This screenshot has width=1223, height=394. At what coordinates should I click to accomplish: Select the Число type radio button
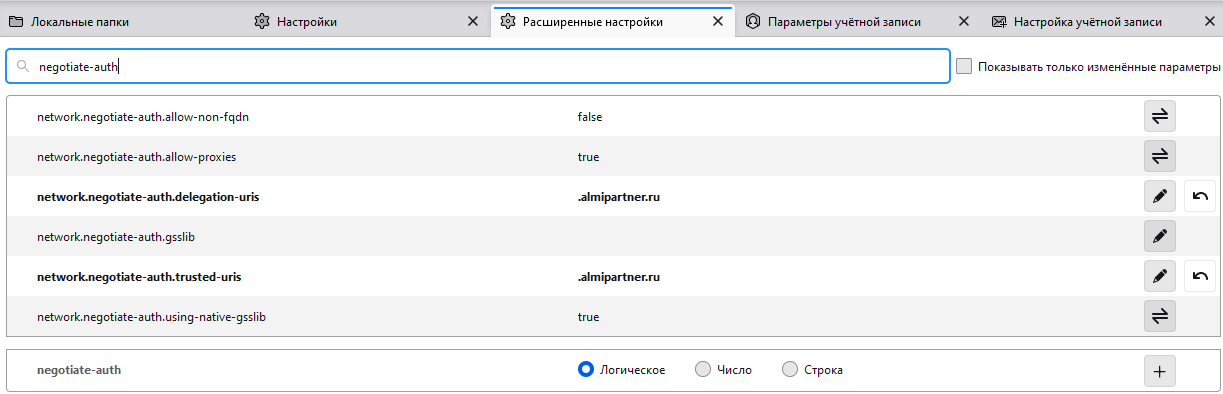tap(703, 370)
